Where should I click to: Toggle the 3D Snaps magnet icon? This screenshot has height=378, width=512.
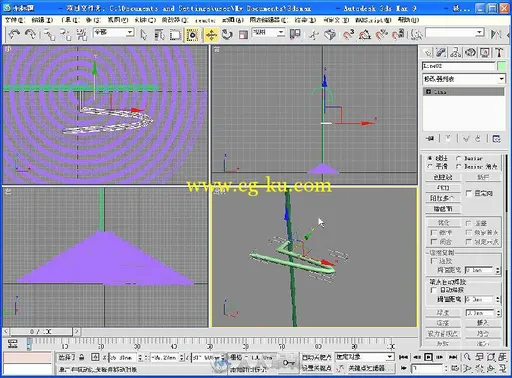click(x=348, y=34)
